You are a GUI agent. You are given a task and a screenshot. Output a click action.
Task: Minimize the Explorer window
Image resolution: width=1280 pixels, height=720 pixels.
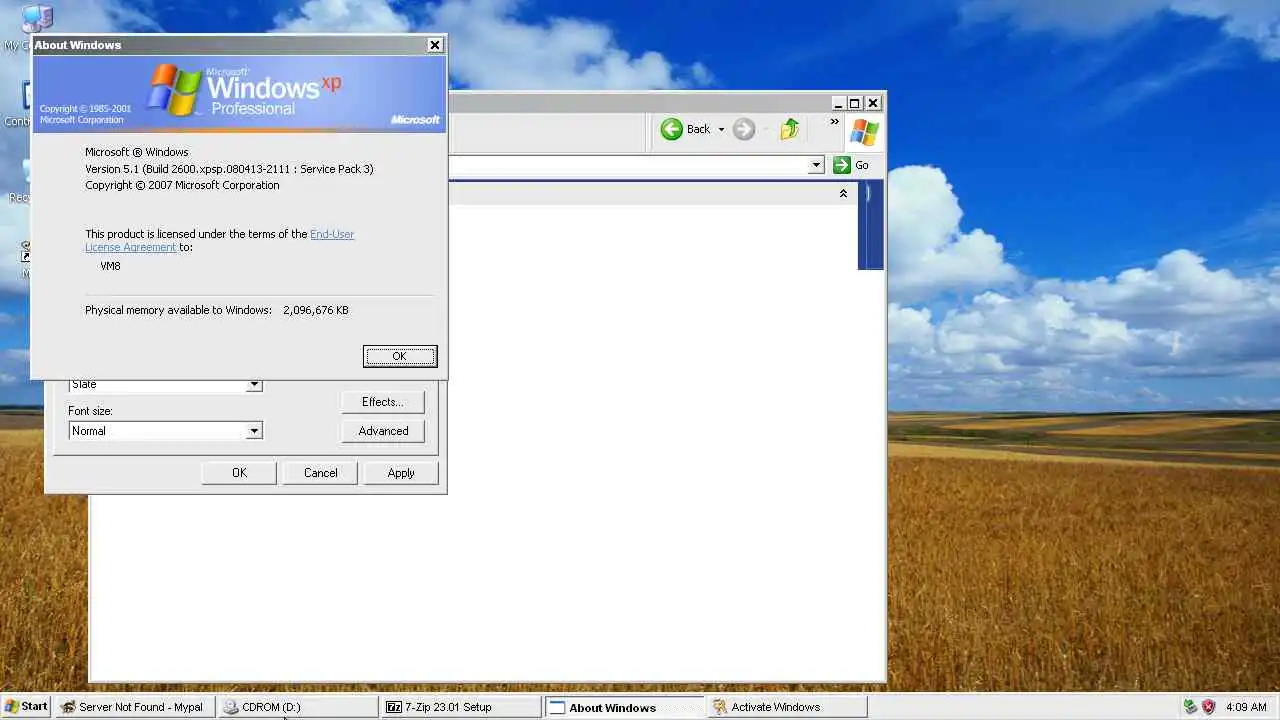point(837,103)
